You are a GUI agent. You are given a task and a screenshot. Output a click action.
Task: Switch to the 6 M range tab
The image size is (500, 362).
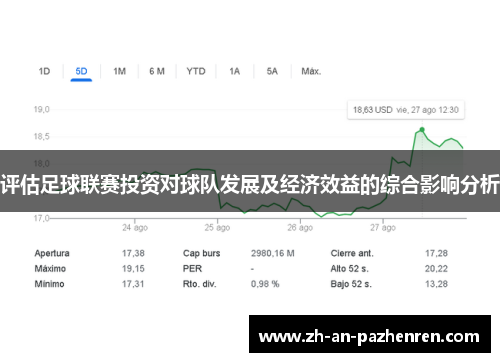(157, 71)
